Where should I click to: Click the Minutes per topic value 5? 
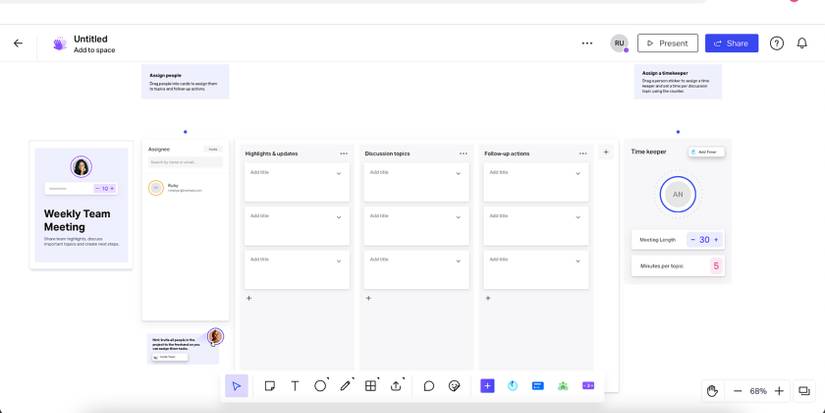[x=716, y=266]
